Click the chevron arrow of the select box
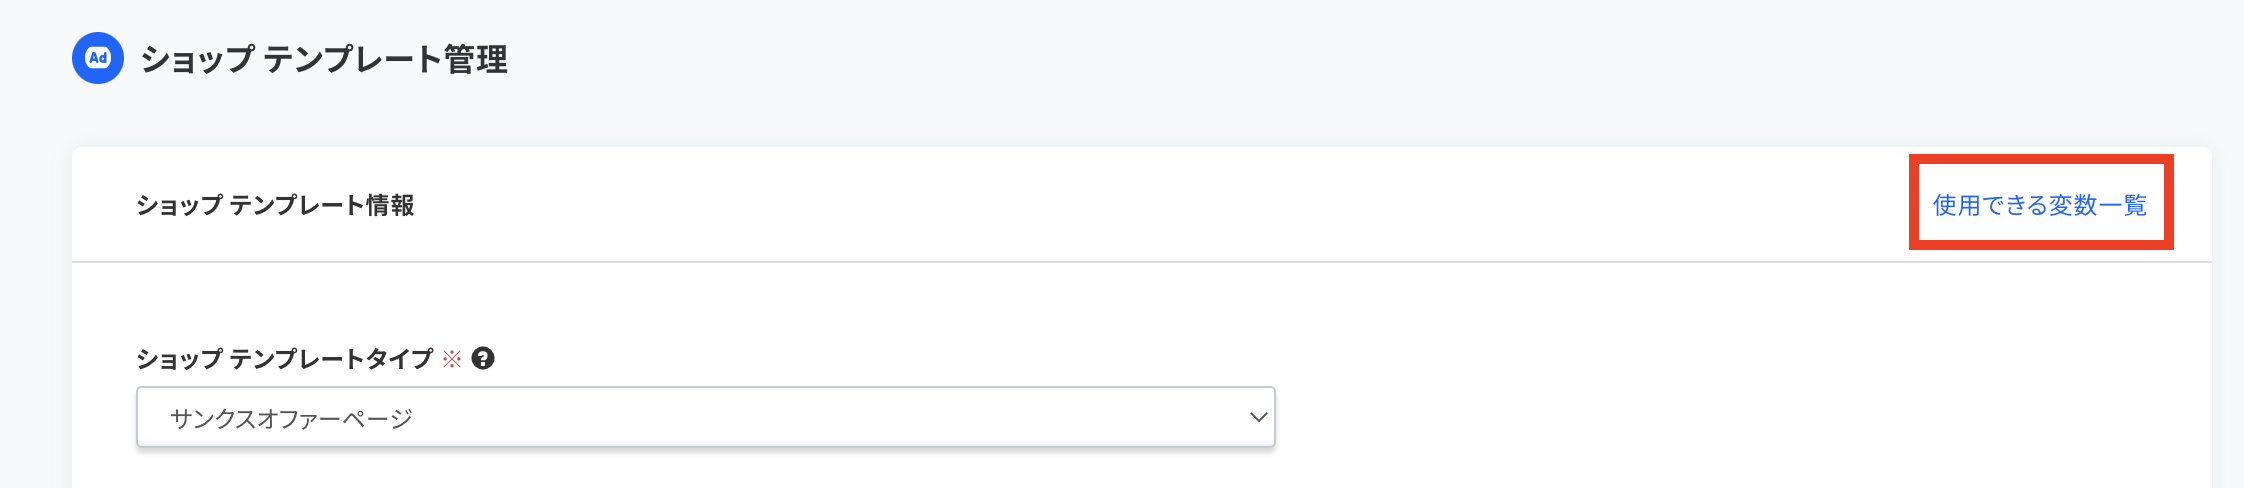This screenshot has height=488, width=2244. tap(1258, 417)
